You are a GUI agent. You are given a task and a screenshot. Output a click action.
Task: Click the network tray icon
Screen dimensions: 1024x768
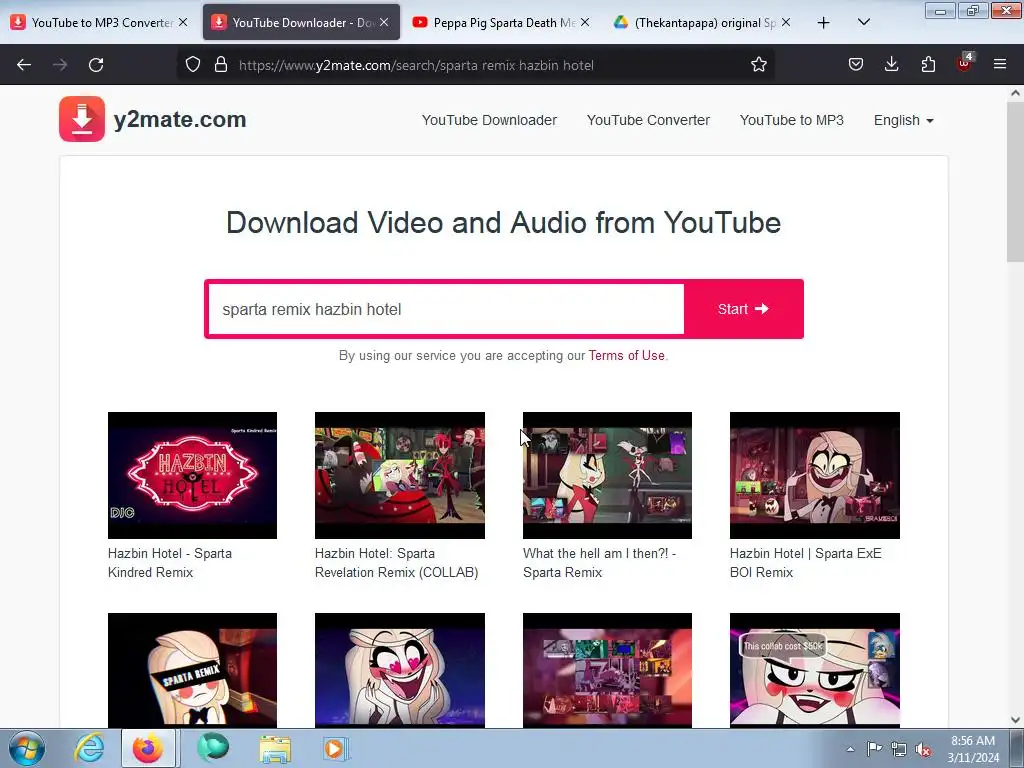pos(899,750)
